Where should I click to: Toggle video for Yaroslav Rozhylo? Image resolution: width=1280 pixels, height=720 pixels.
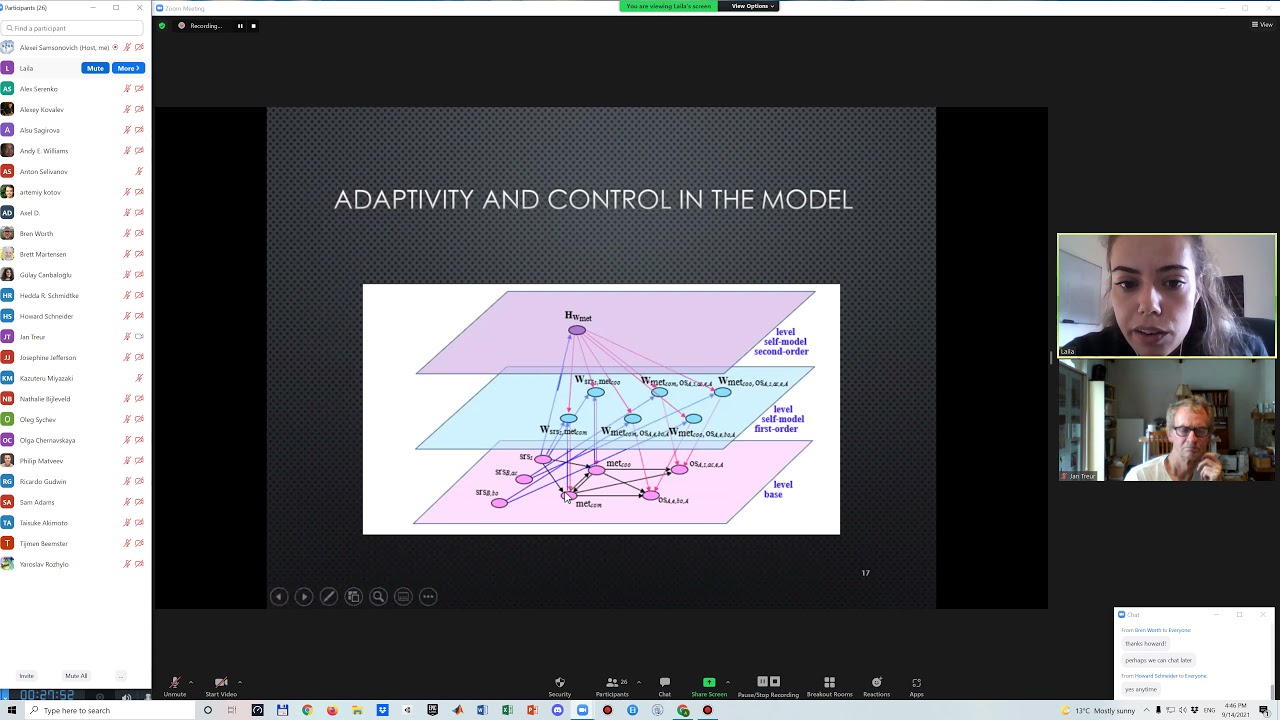pyautogui.click(x=139, y=564)
